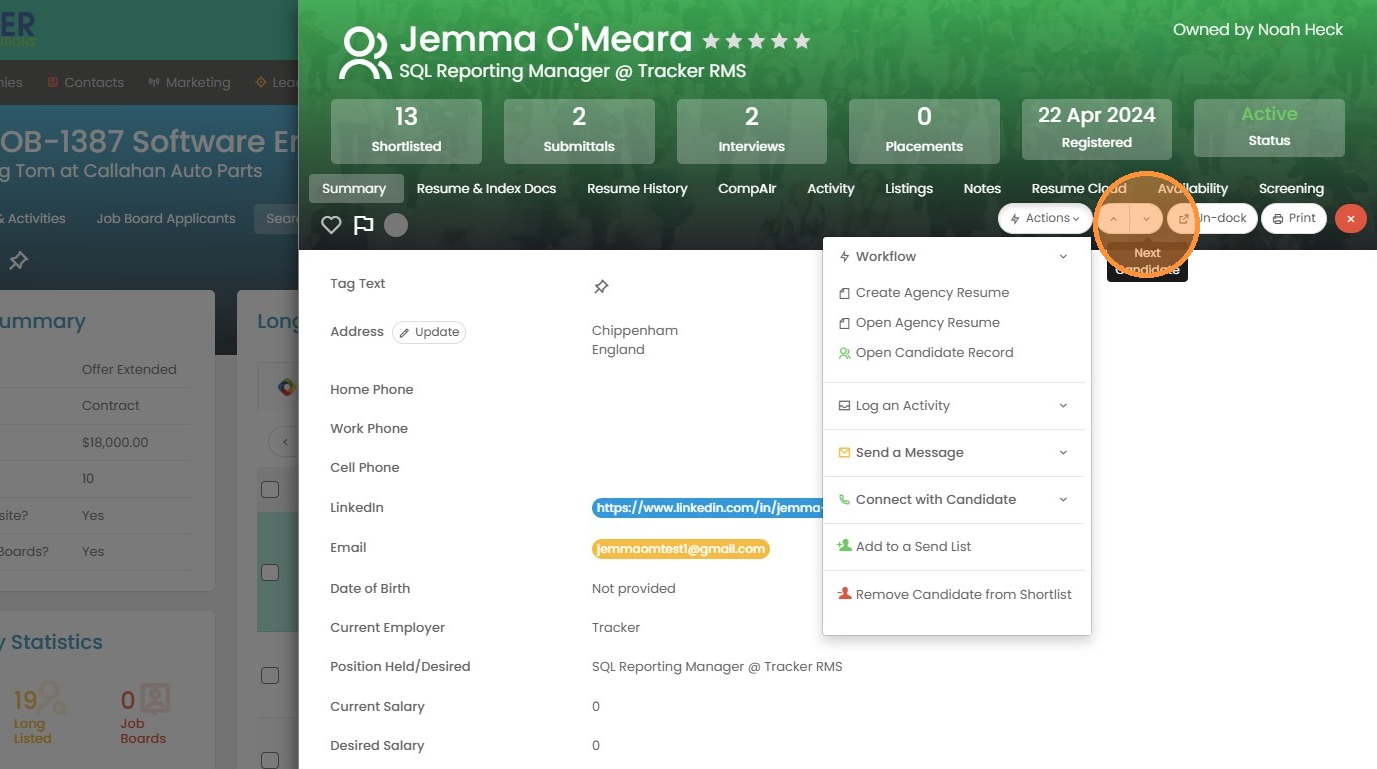The width and height of the screenshot is (1377, 769).
Task: Click the SQL Reporting Manager @ Tracker RMS subtitle
Action: [x=572, y=72]
